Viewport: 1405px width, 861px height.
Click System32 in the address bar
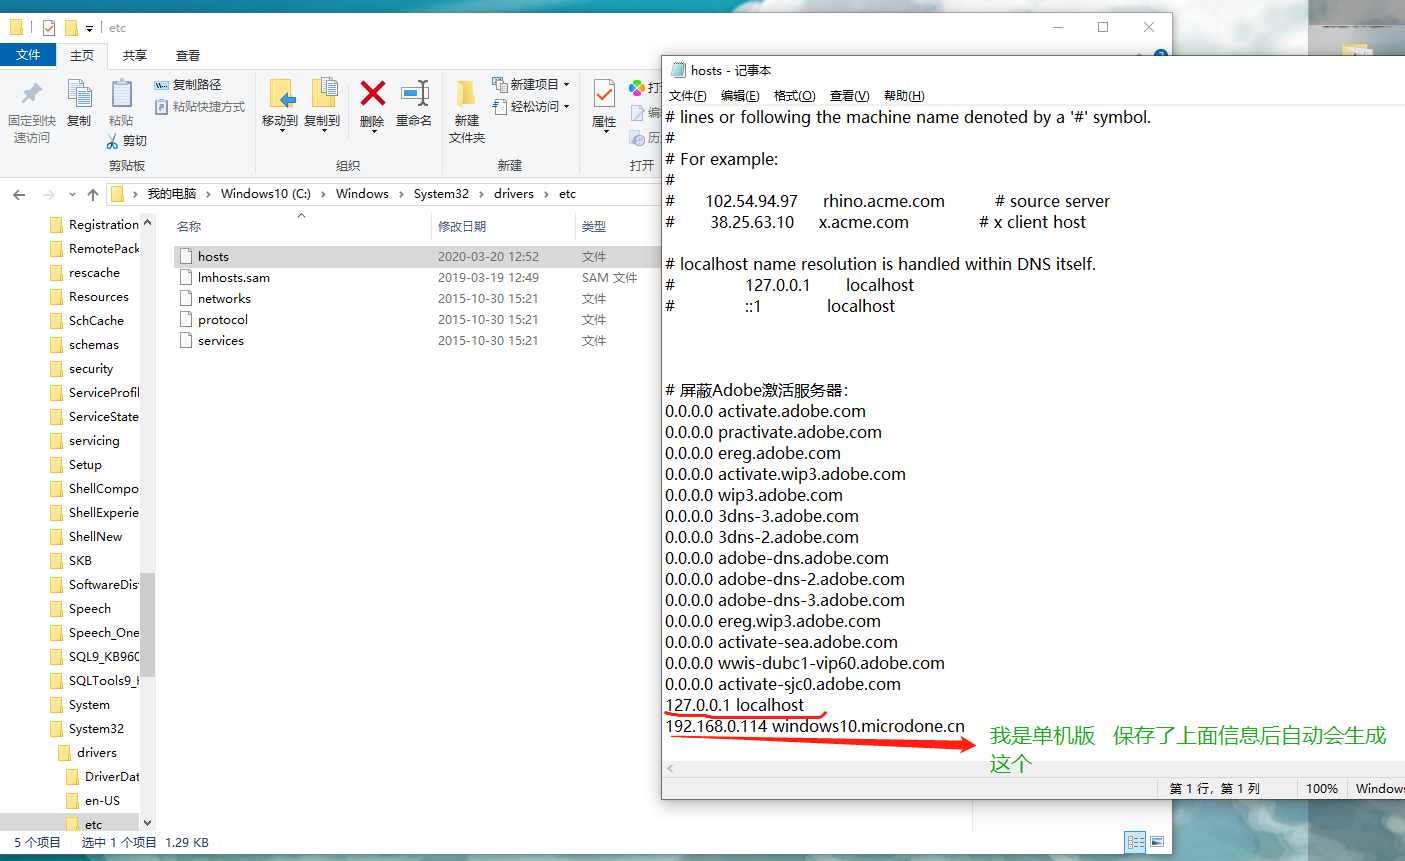pyautogui.click(x=441, y=194)
